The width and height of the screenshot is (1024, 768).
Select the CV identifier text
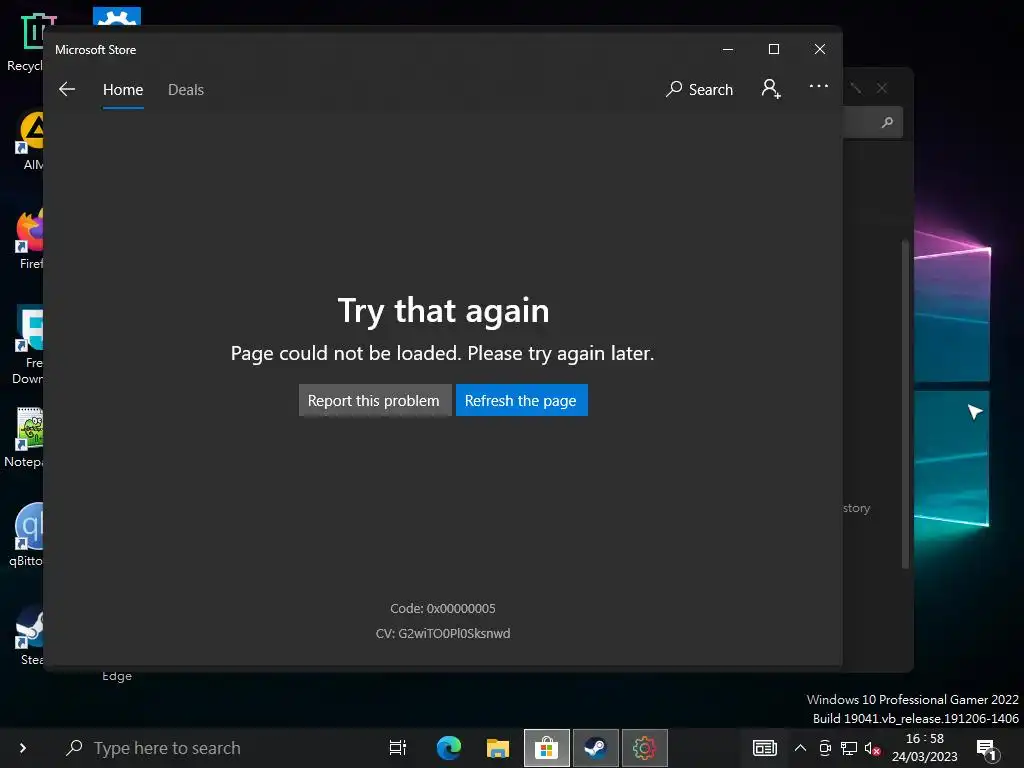click(443, 633)
